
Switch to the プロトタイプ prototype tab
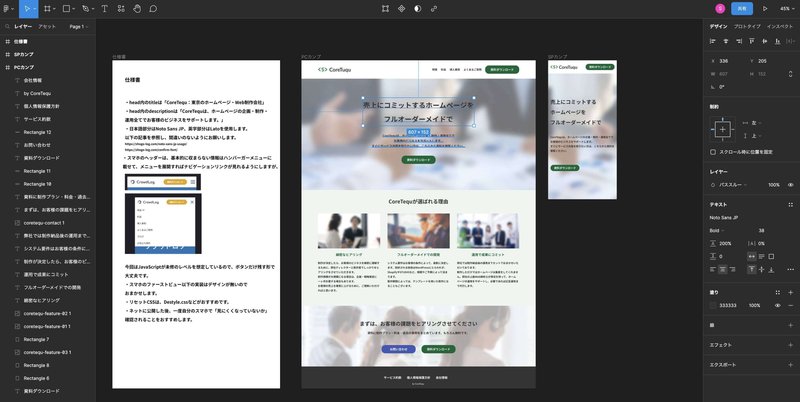(x=747, y=27)
